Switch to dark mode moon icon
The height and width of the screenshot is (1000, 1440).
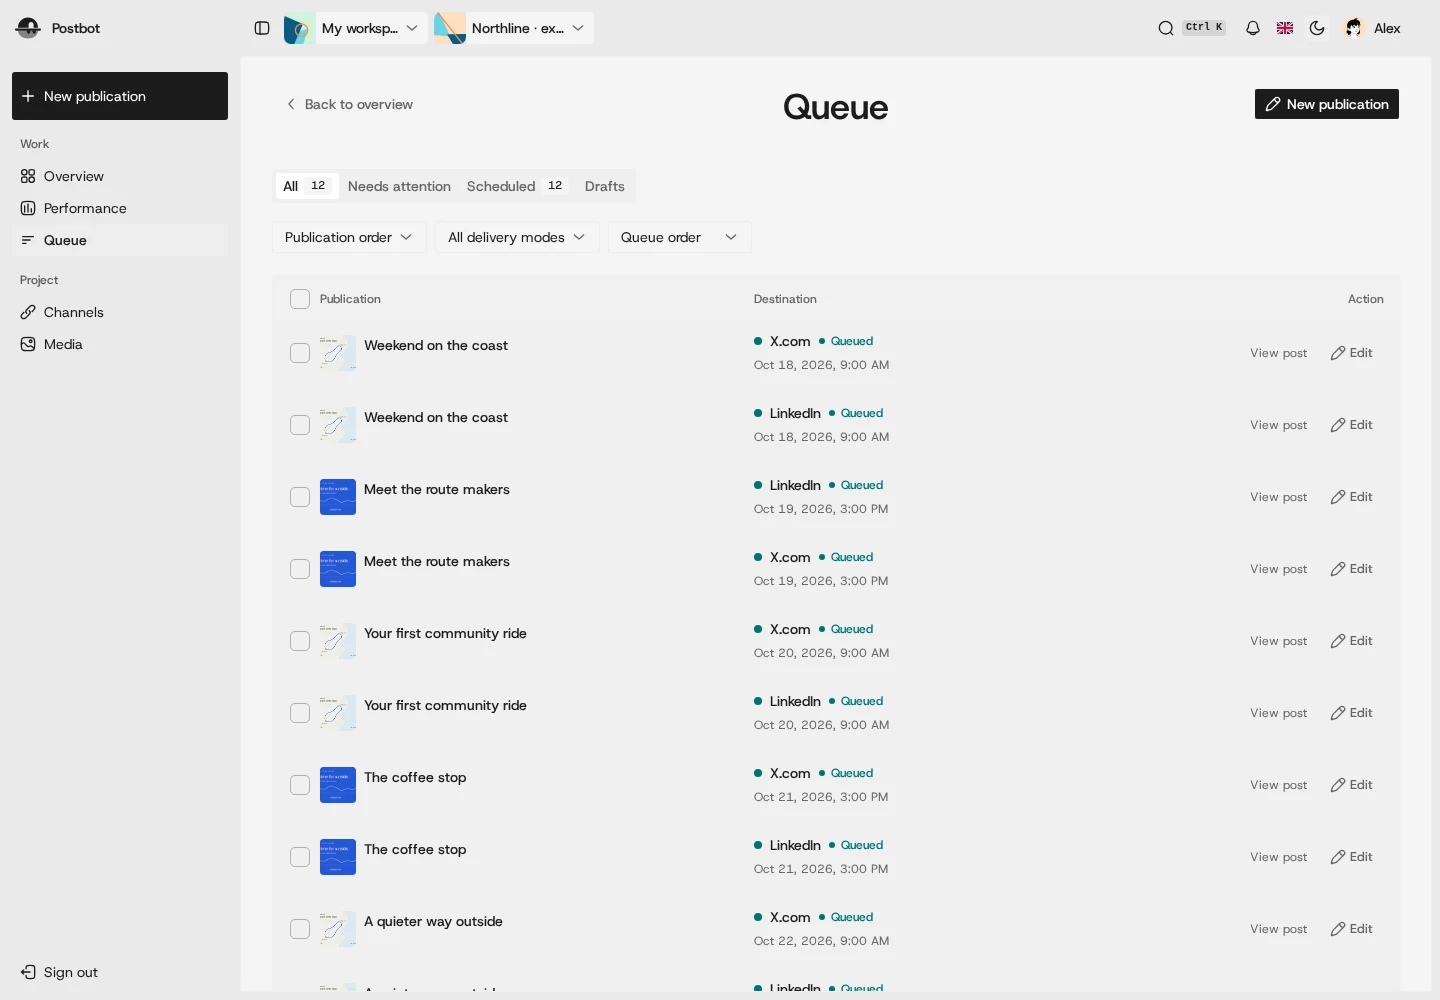pyautogui.click(x=1317, y=28)
